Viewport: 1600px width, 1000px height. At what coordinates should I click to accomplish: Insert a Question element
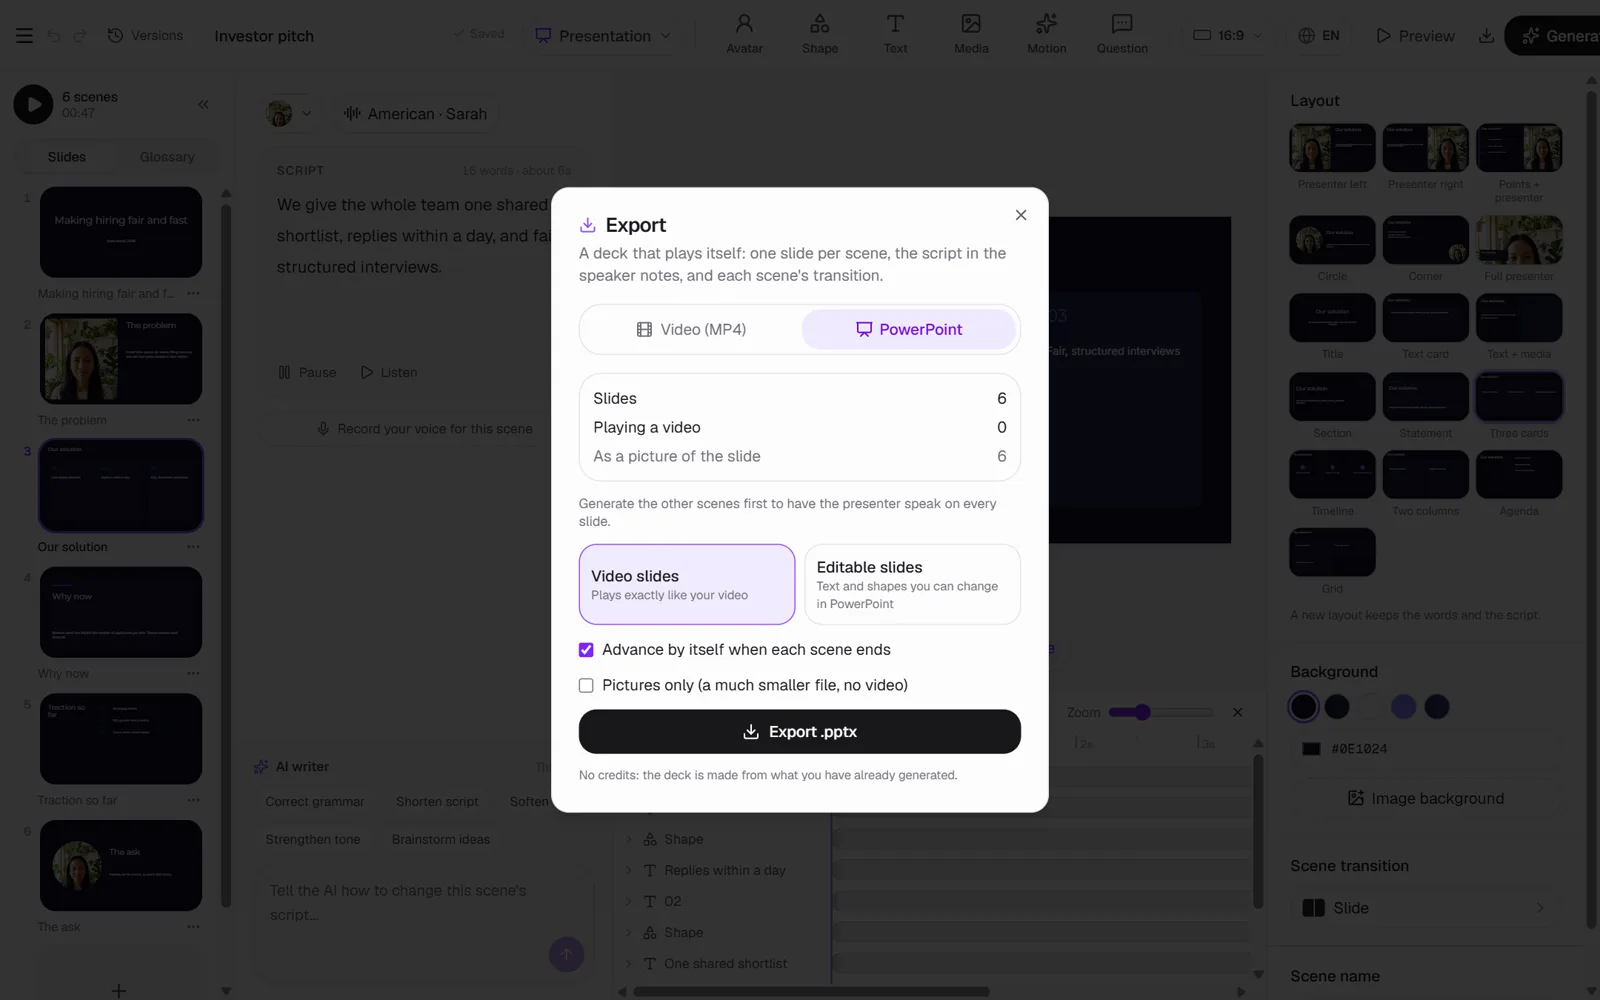click(1122, 34)
